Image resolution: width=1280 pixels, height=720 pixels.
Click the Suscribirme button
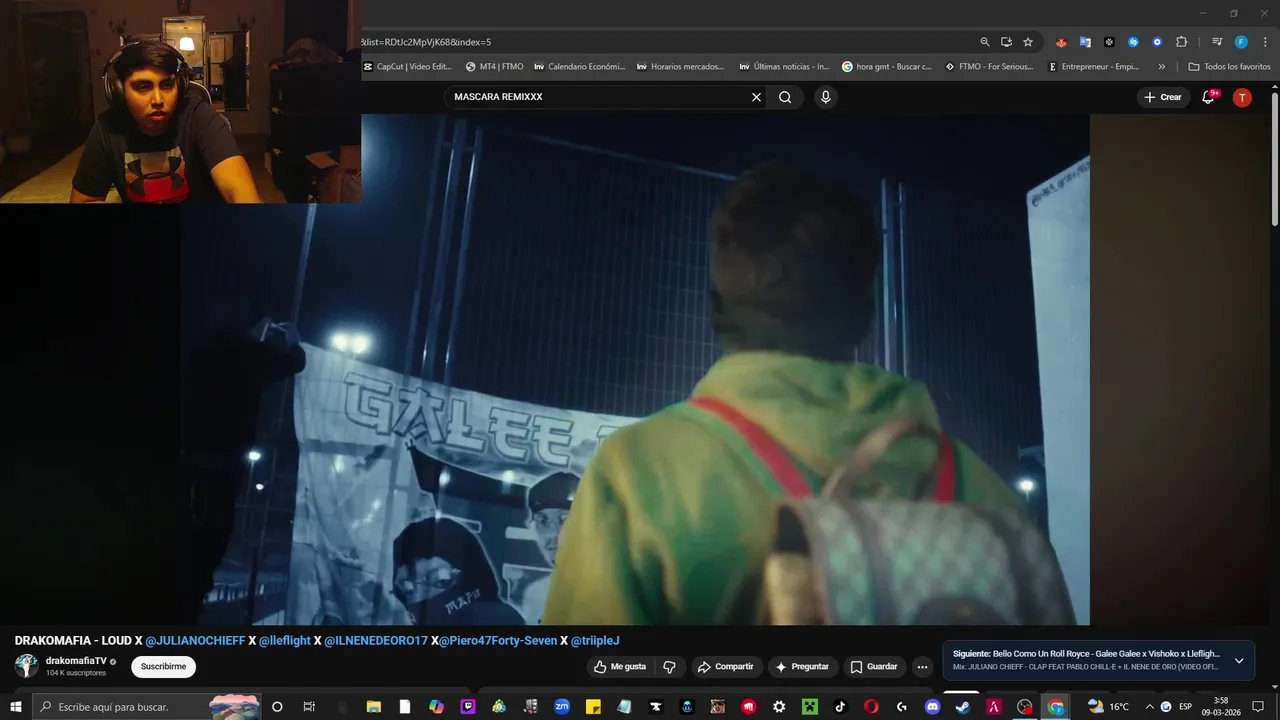163,667
